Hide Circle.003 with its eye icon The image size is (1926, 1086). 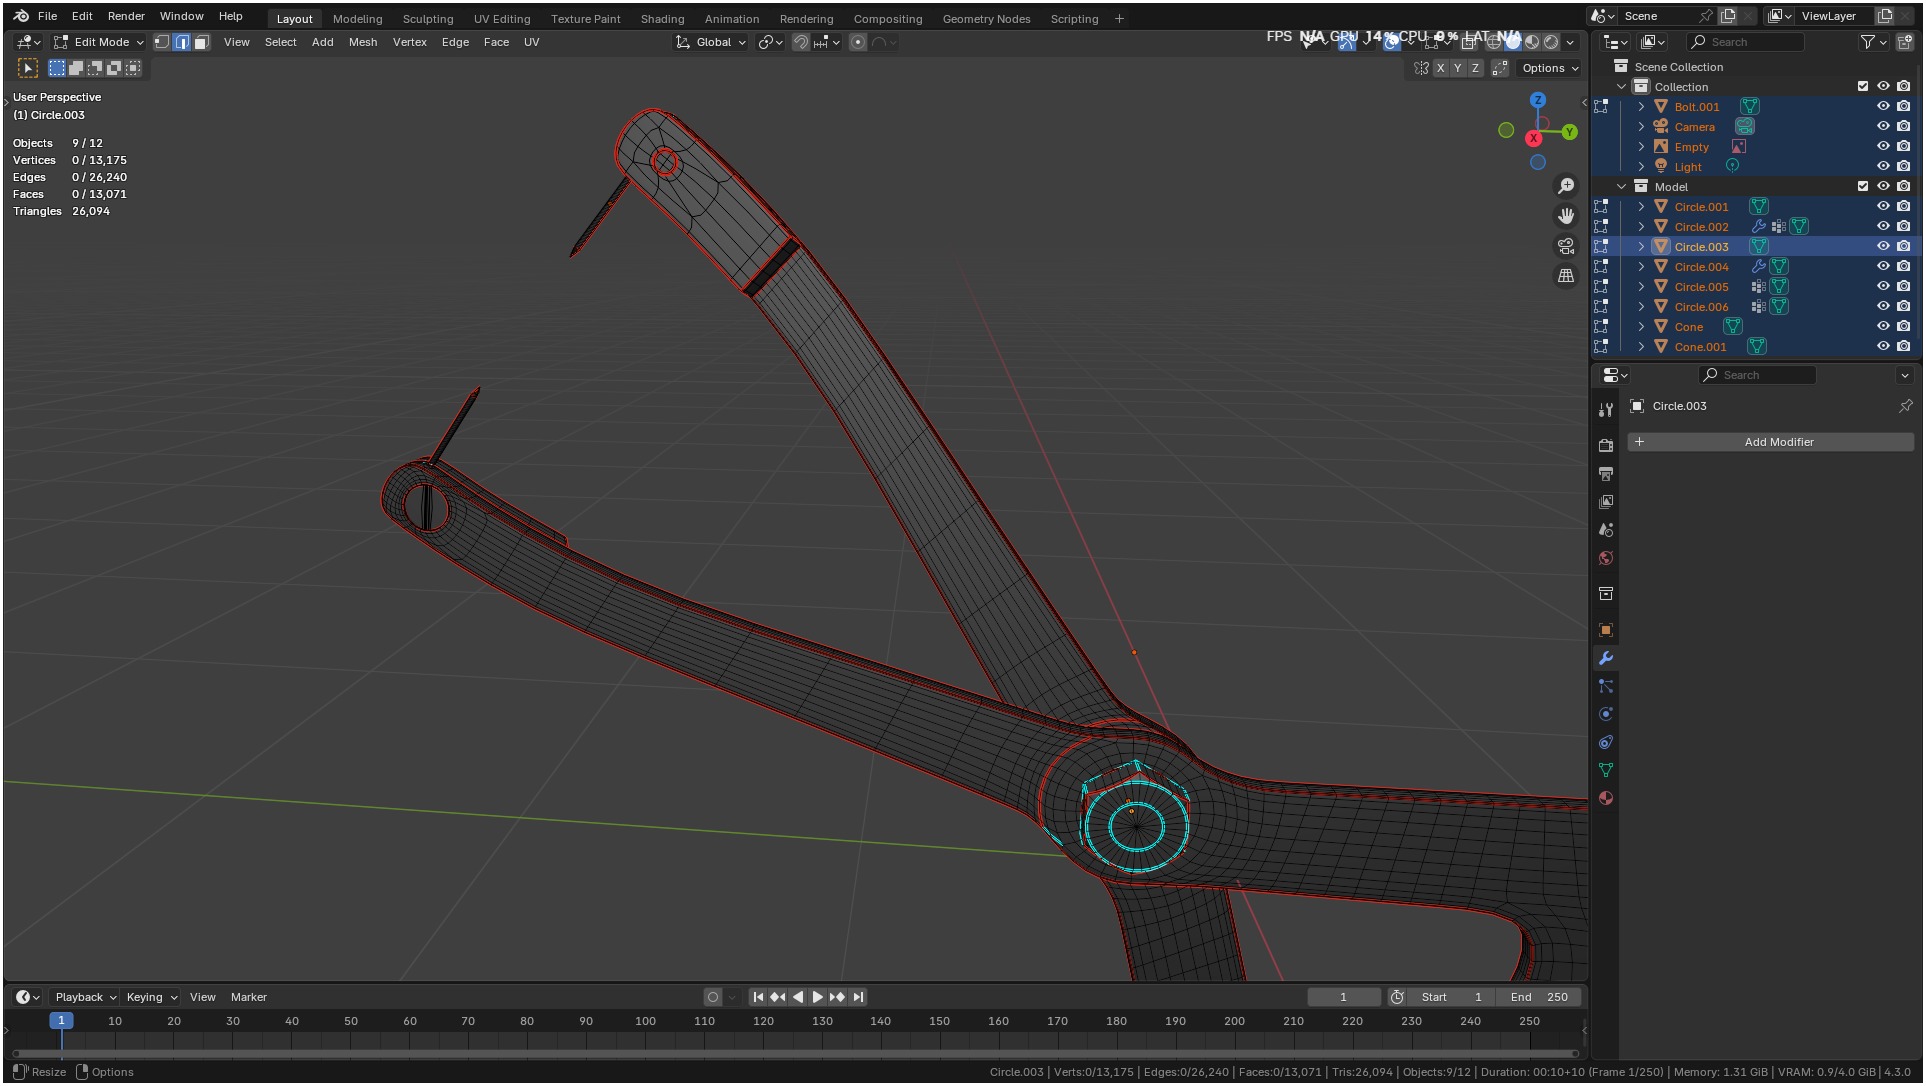click(1883, 247)
